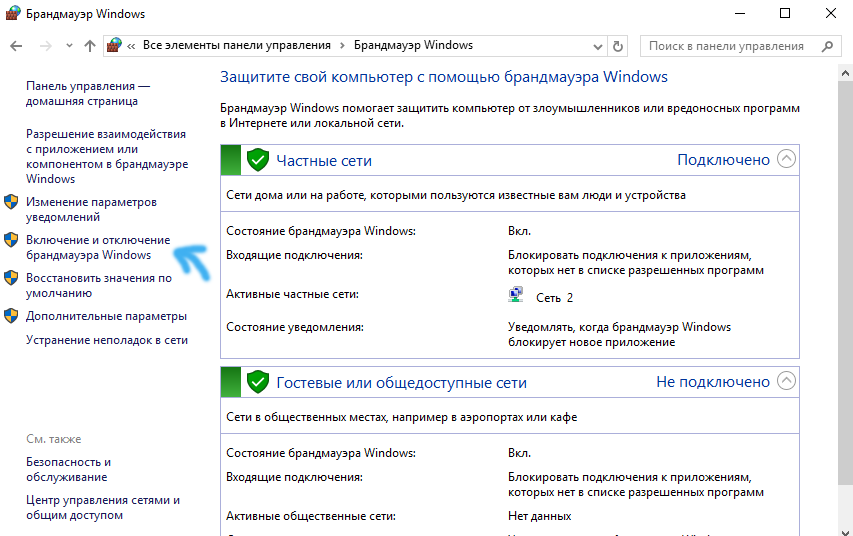This screenshot has height=536, width=853.
Task: Select 'Все элементы панели управления' breadcrumb
Action: tap(237, 45)
